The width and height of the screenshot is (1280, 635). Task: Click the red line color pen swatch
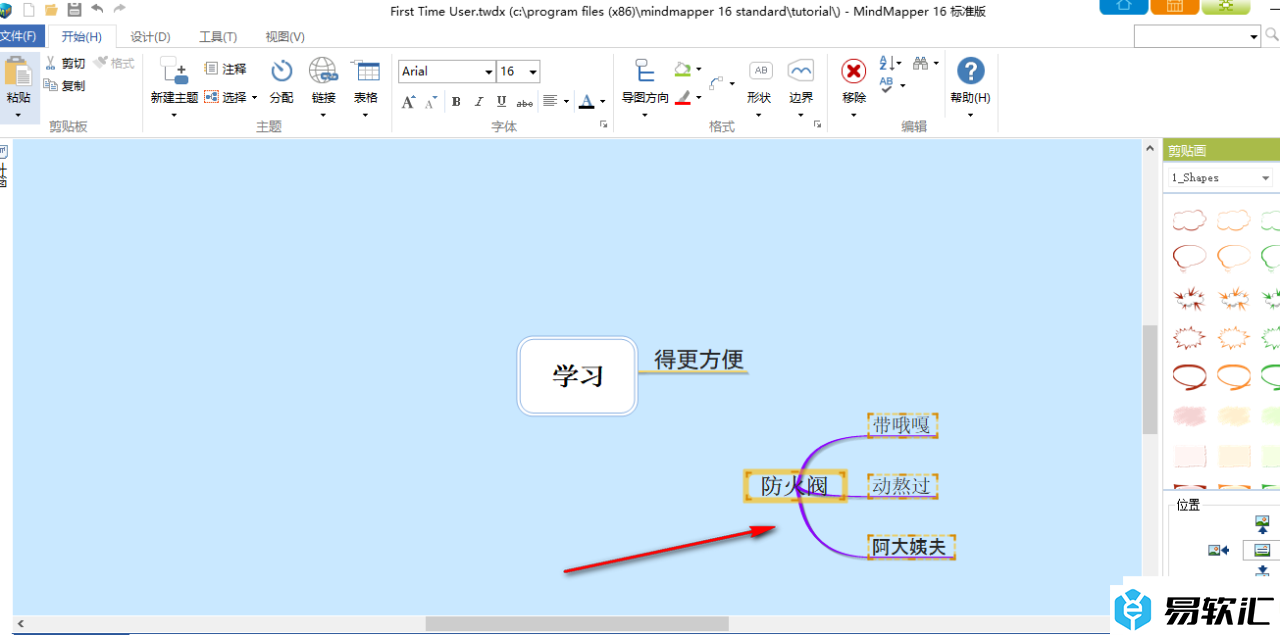pos(683,97)
